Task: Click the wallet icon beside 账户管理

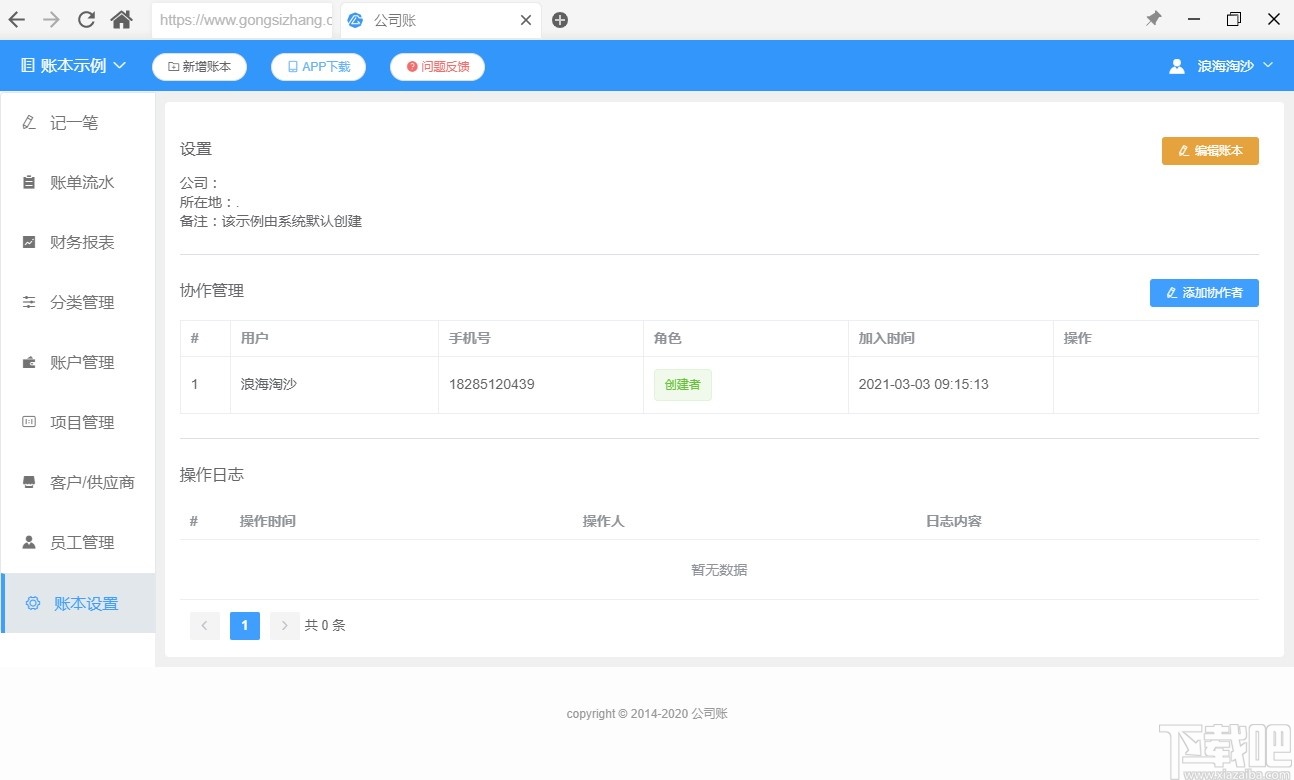Action: (29, 363)
